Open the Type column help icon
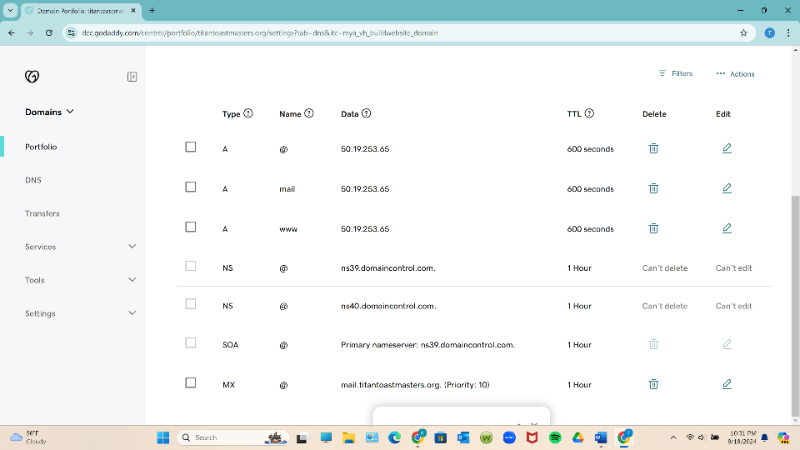Image resolution: width=800 pixels, height=450 pixels. tap(248, 113)
